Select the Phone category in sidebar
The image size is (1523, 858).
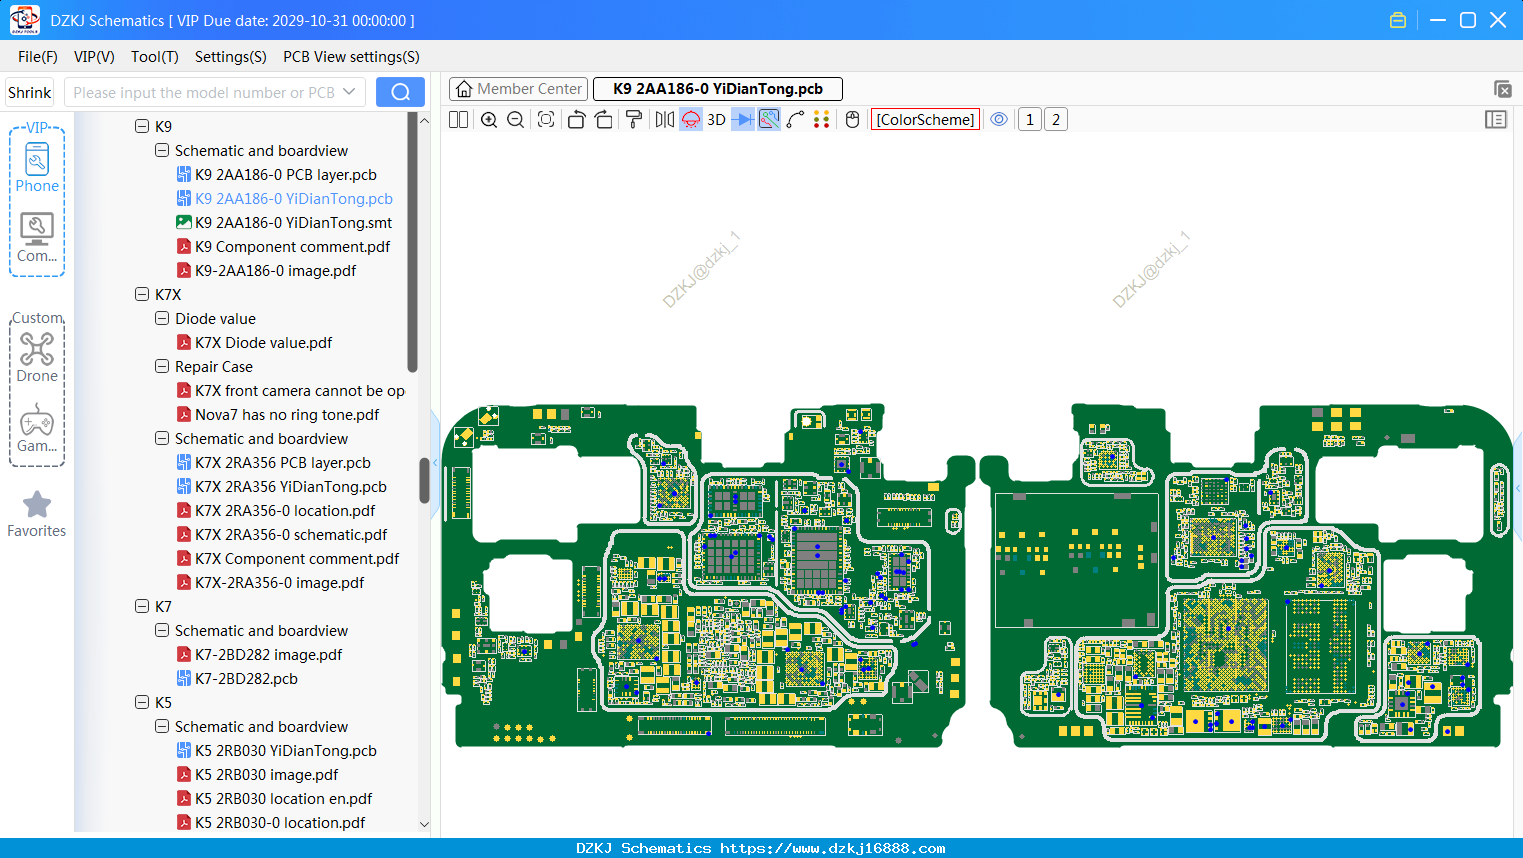pyautogui.click(x=37, y=168)
